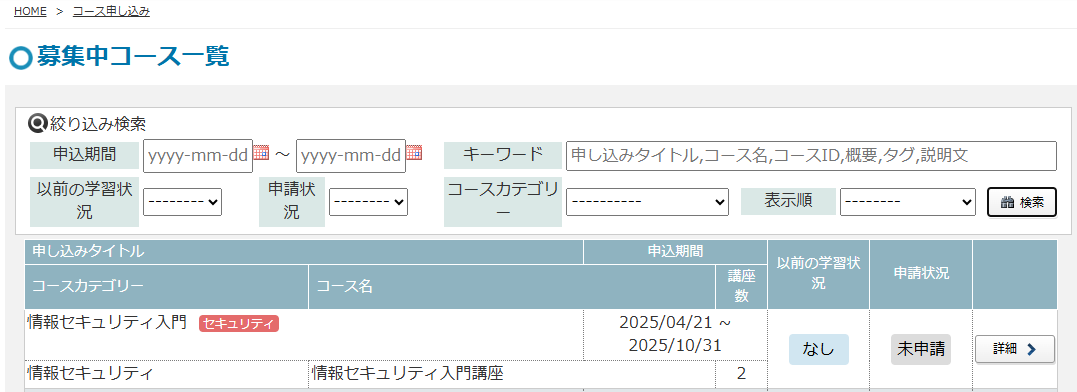Click the 詳細 details button

pyautogui.click(x=1014, y=349)
